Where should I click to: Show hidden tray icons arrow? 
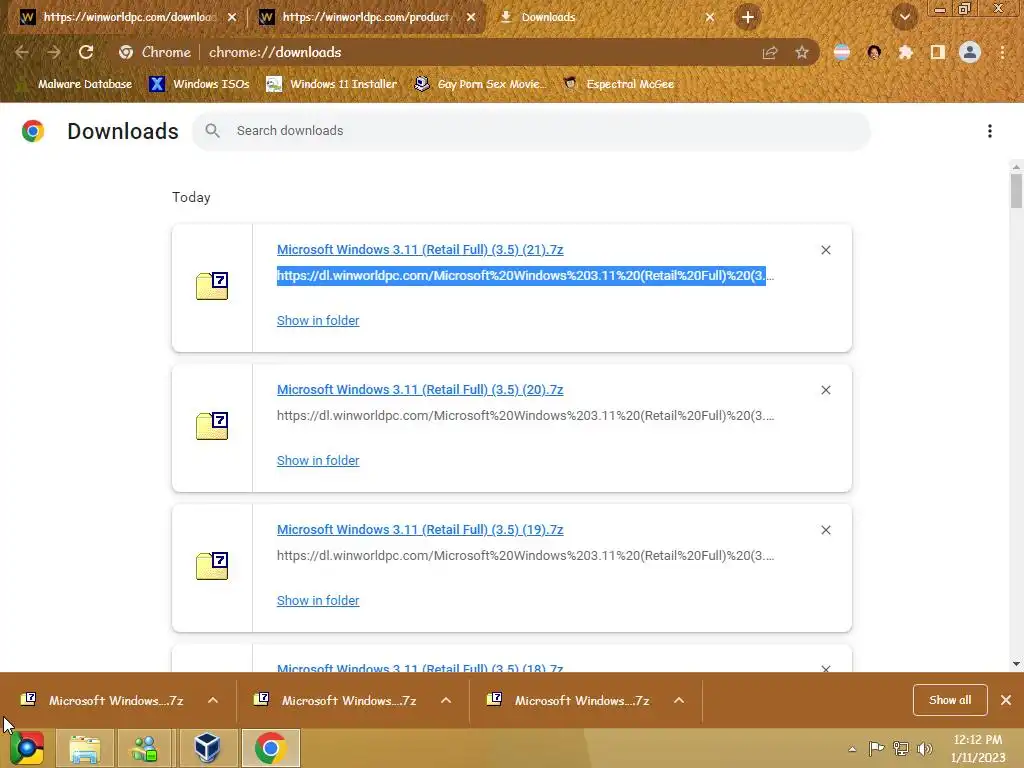tap(852, 749)
